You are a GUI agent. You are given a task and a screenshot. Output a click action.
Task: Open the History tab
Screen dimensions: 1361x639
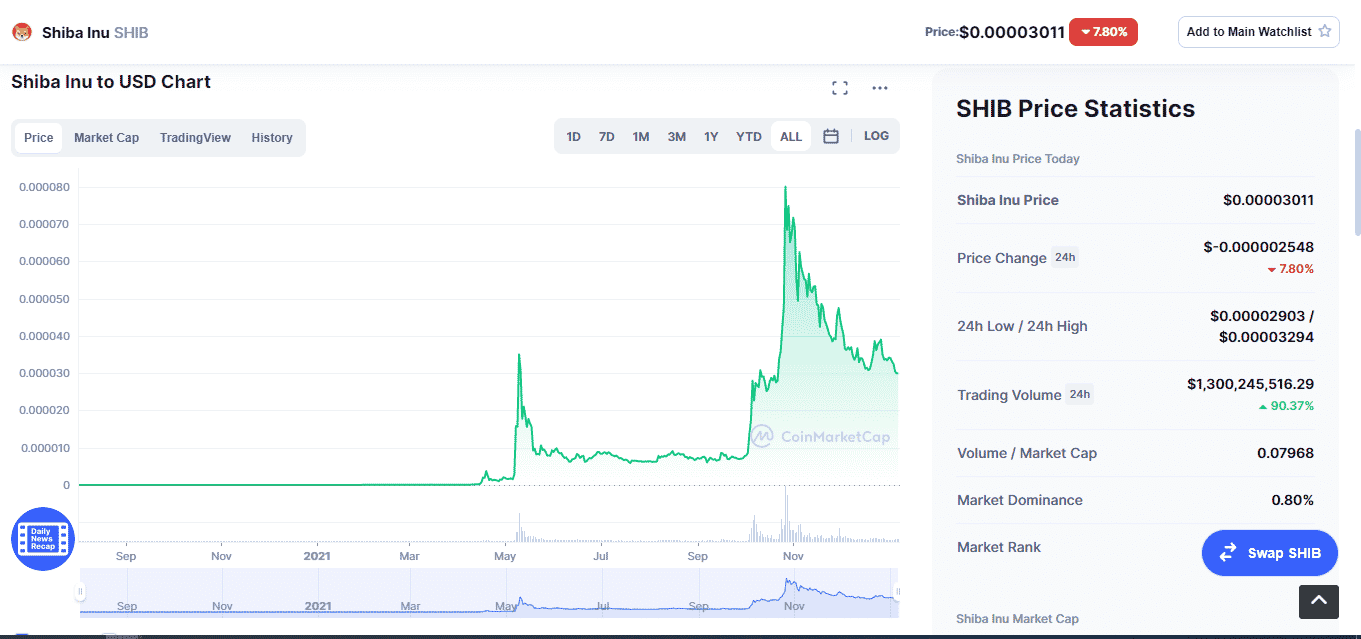[x=272, y=138]
